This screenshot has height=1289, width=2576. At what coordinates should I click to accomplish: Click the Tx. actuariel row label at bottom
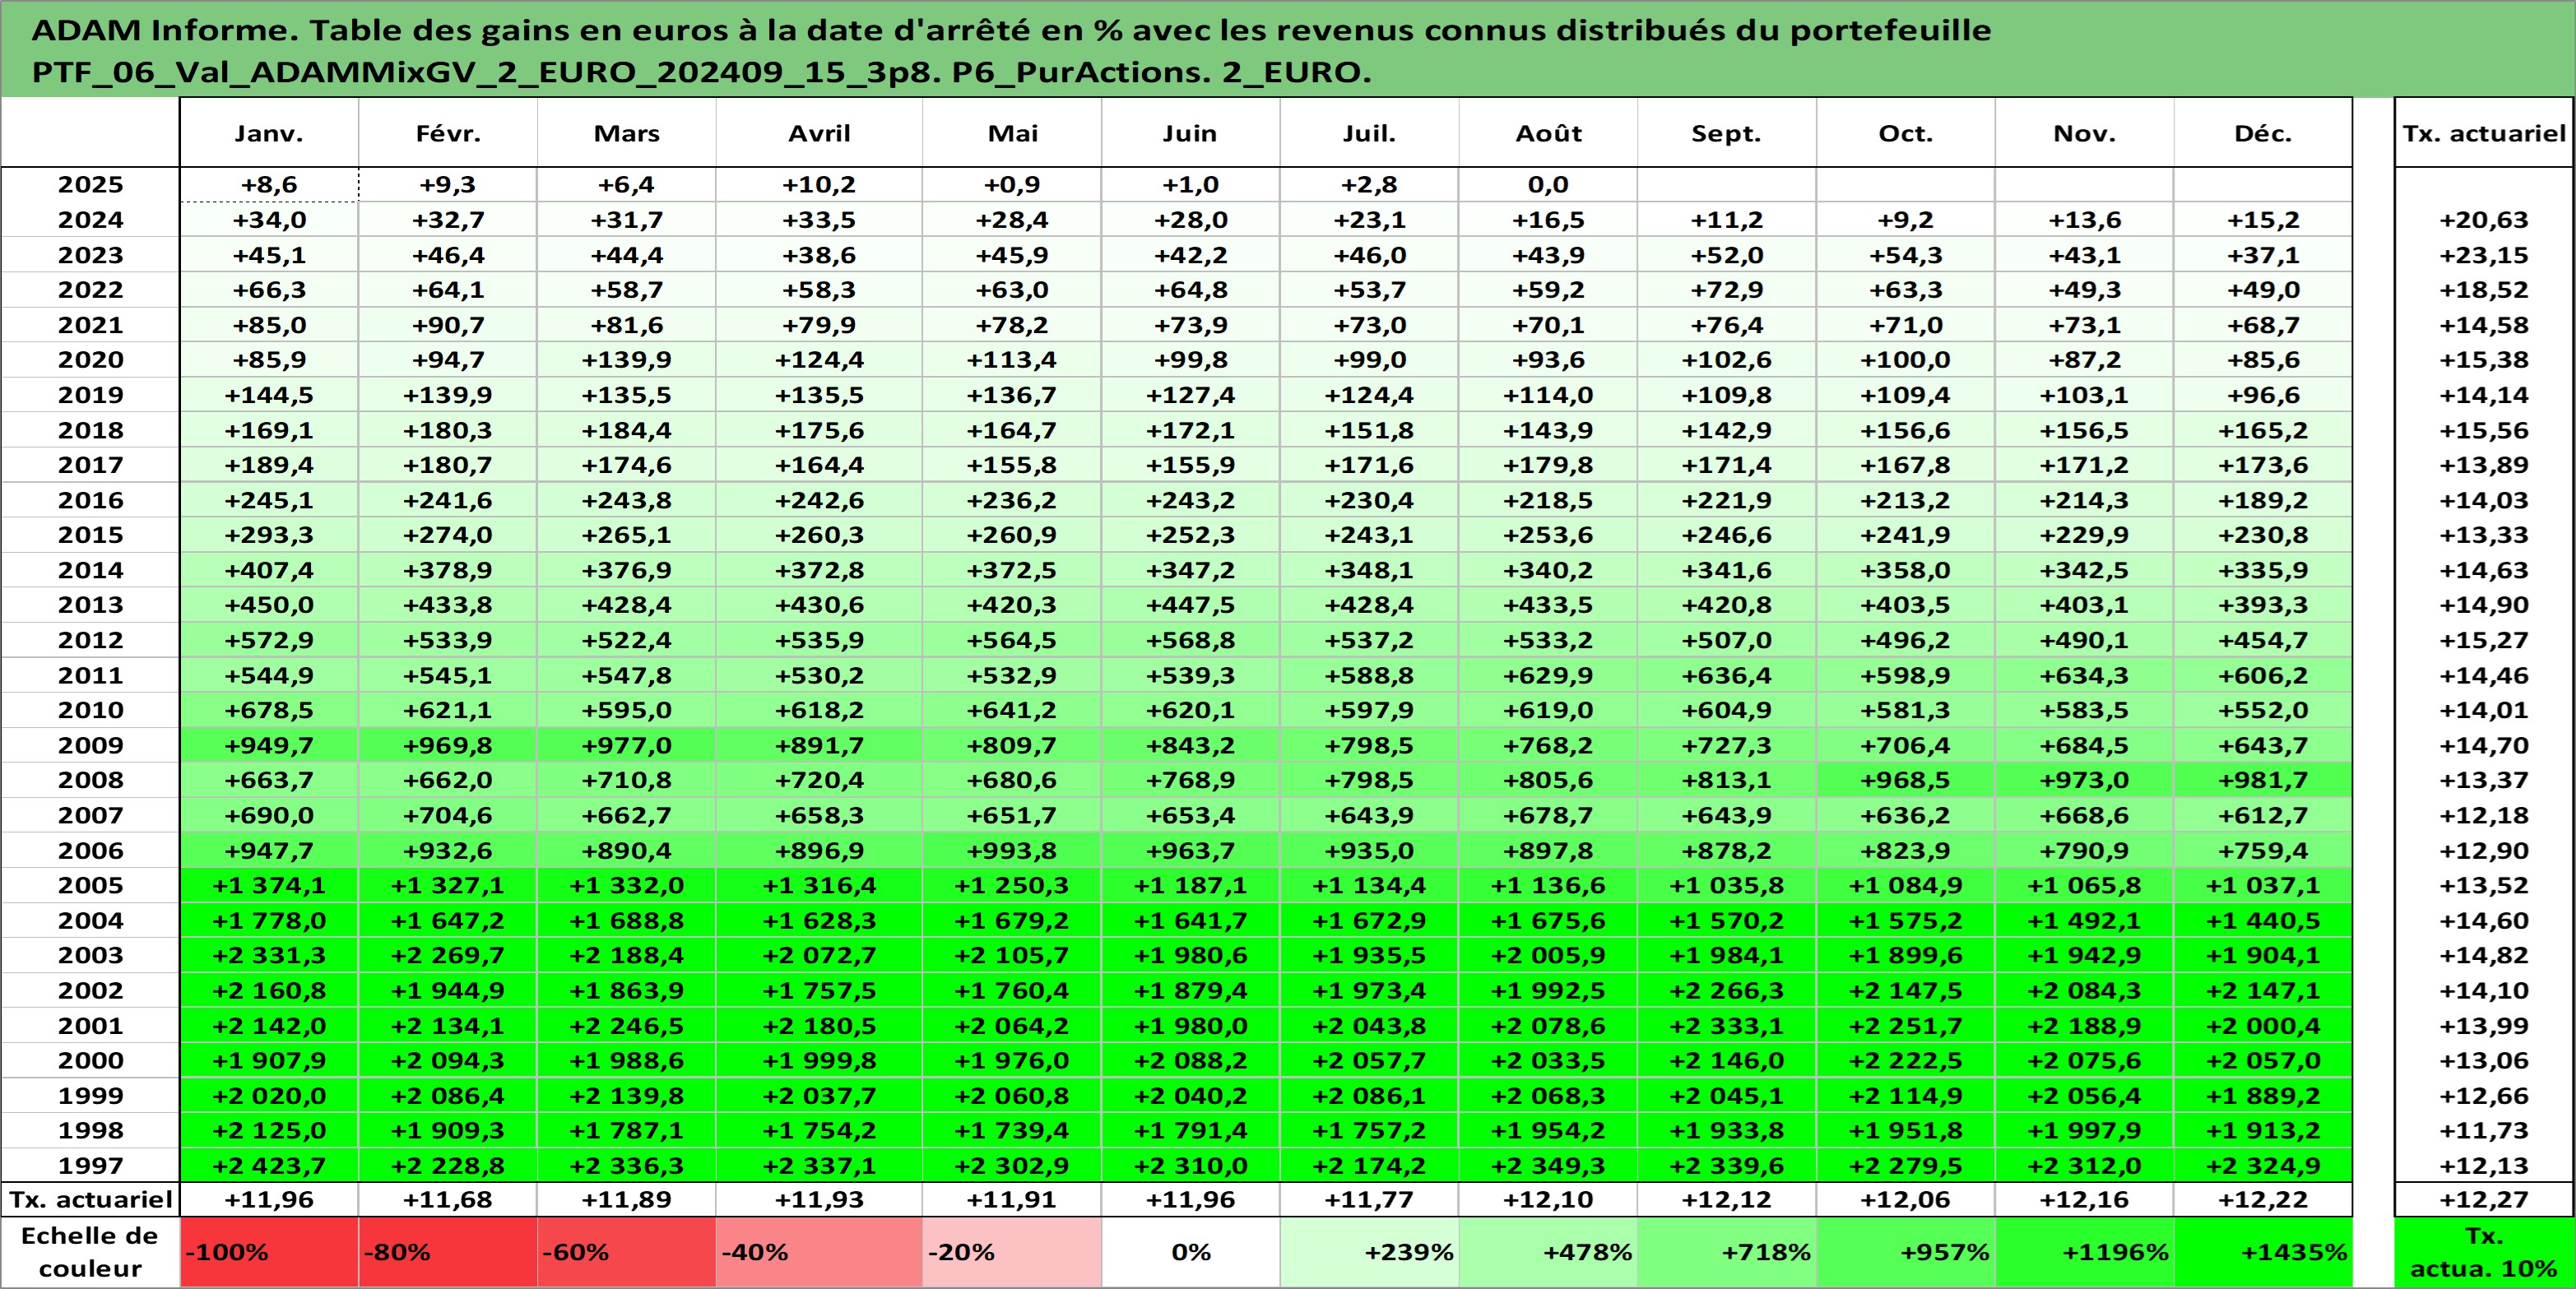pos(90,1199)
